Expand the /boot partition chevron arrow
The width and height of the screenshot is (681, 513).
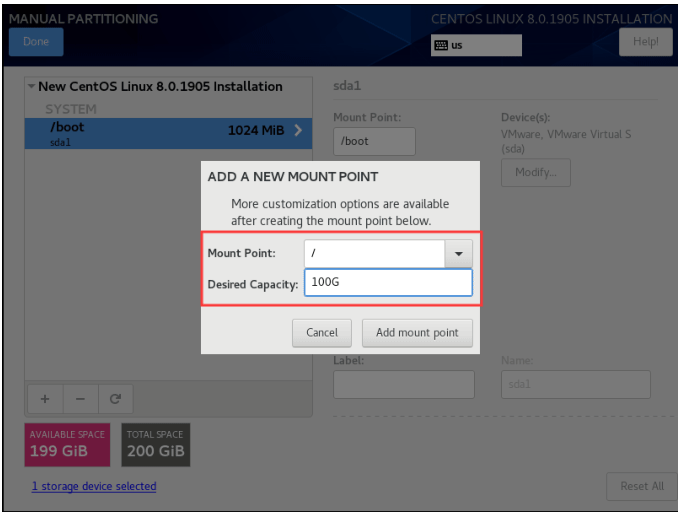[x=297, y=132]
